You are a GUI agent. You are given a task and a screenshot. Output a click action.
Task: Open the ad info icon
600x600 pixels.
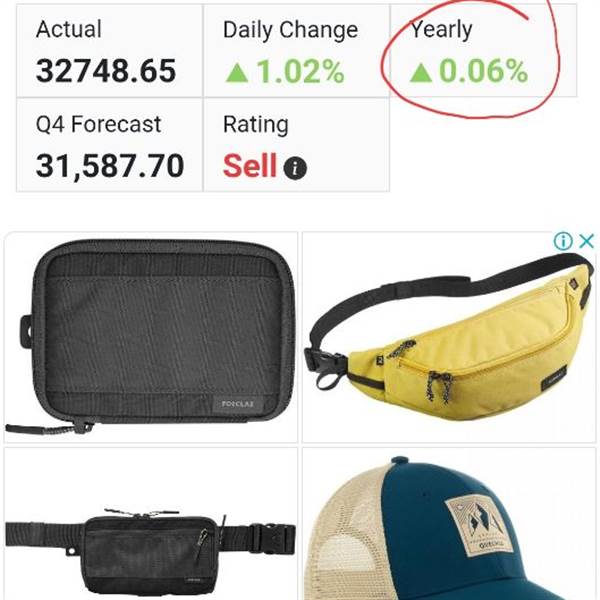click(563, 241)
